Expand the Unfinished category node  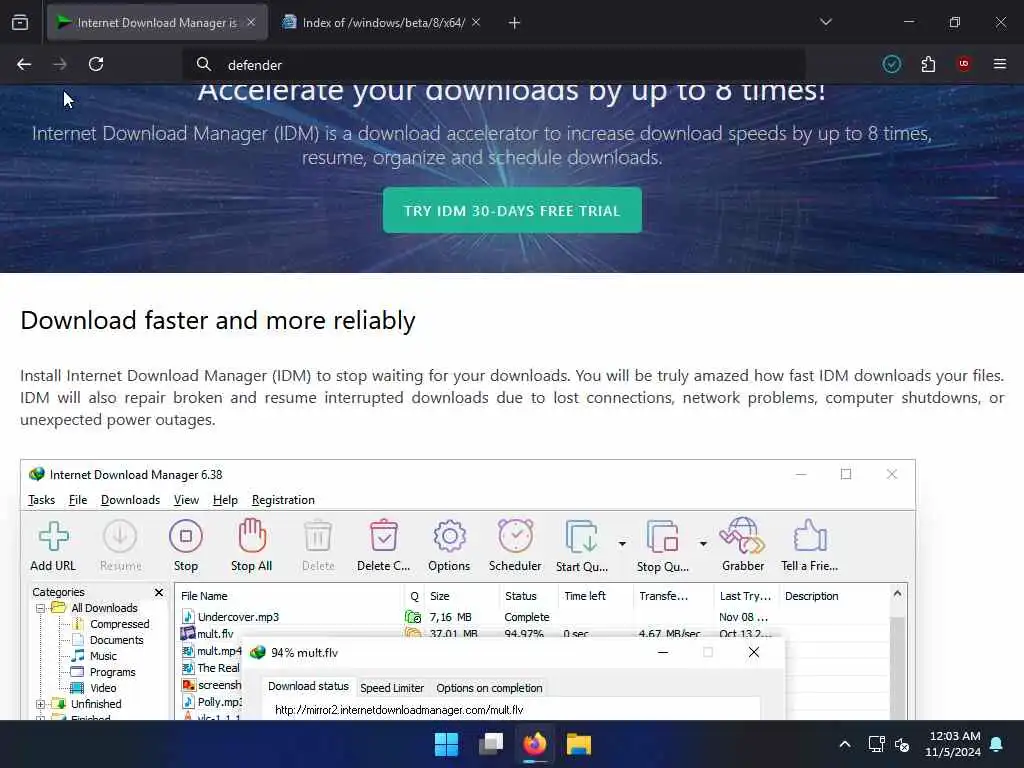[x=40, y=704]
